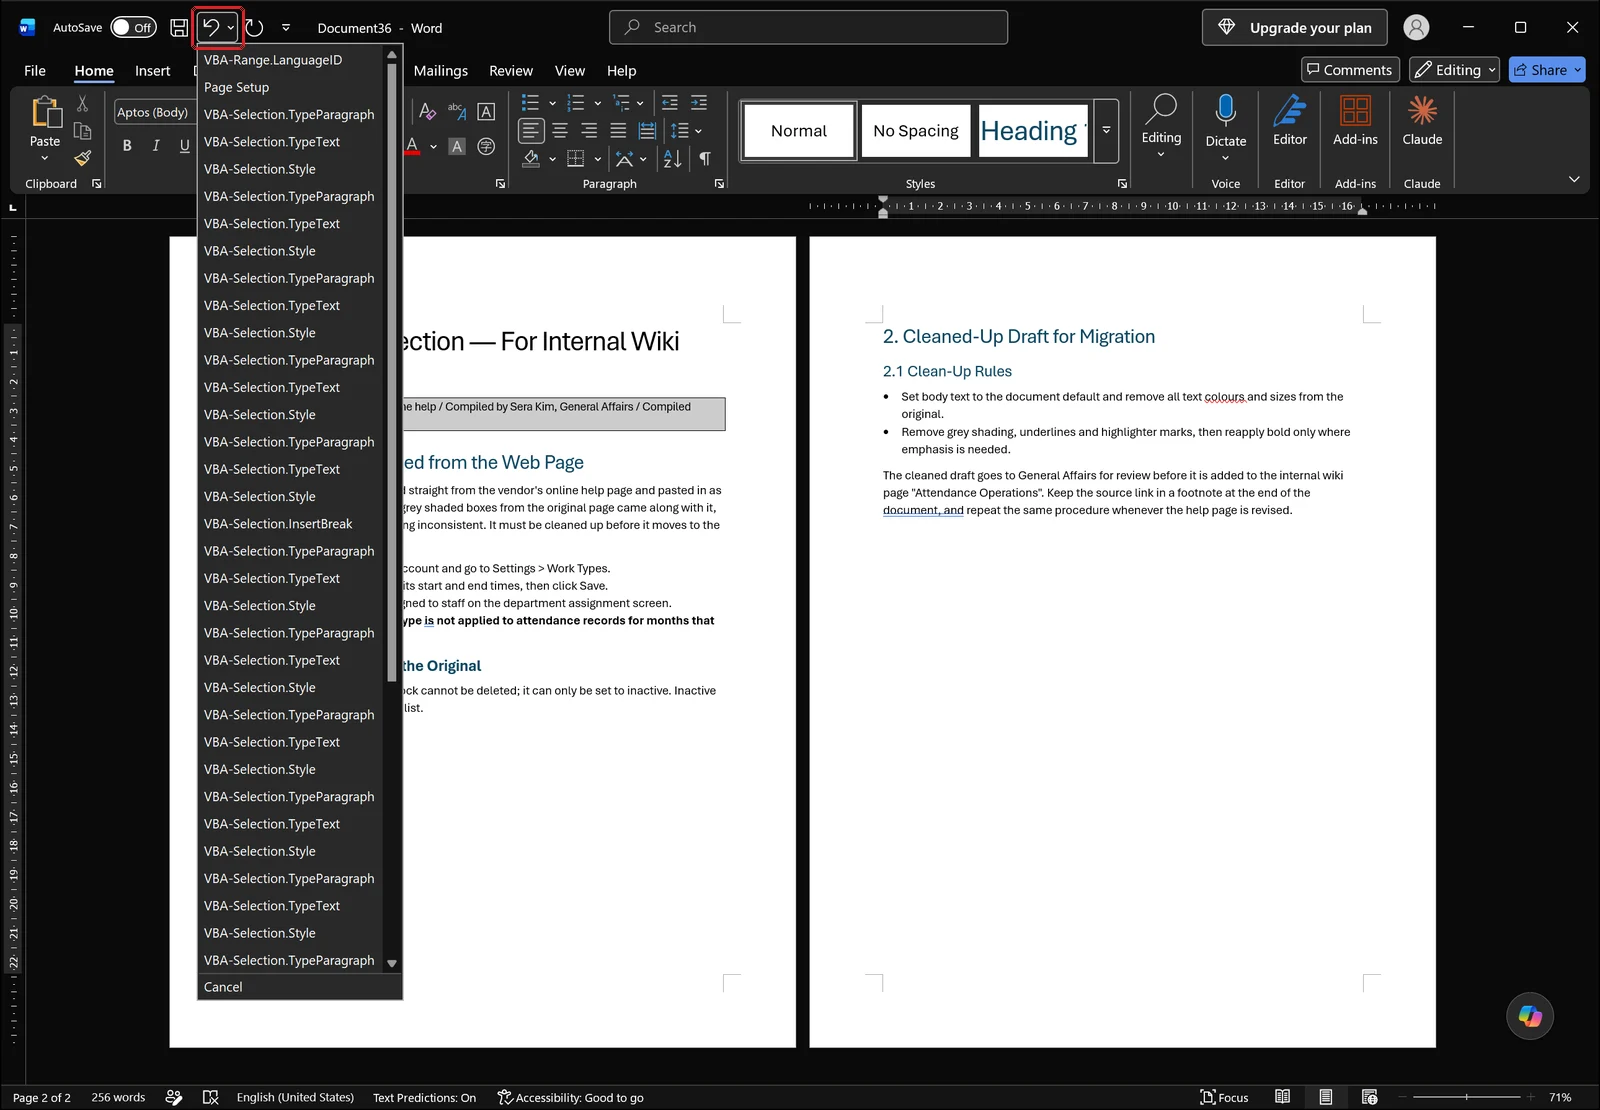This screenshot has height=1110, width=1600.
Task: Open the Share dropdown arrow
Action: click(x=1578, y=70)
